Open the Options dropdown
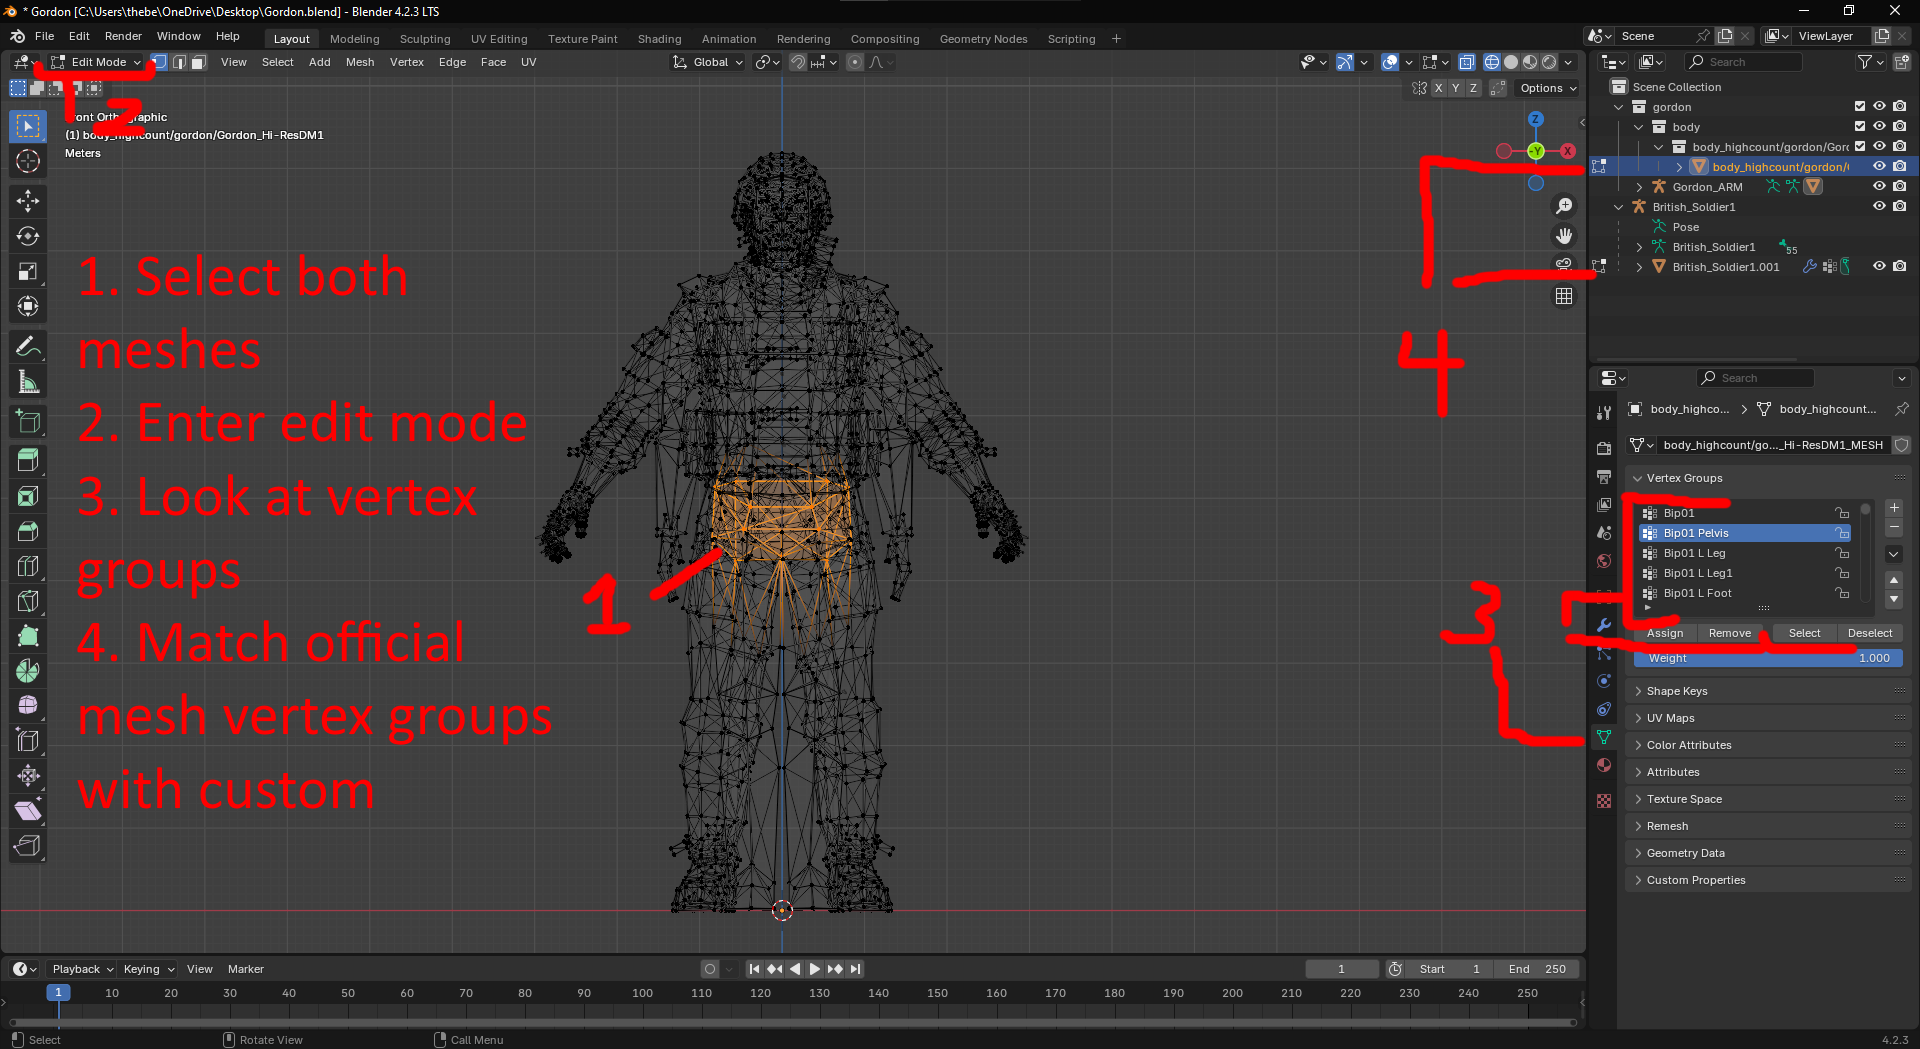Image resolution: width=1920 pixels, height=1049 pixels. point(1548,88)
